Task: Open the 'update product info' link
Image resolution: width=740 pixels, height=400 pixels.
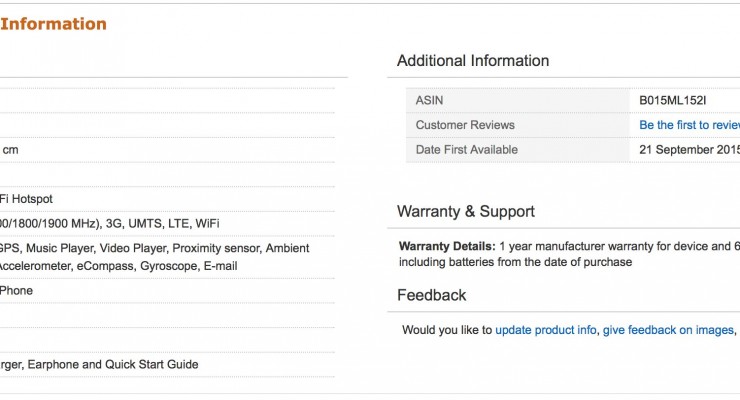Action: click(545, 330)
